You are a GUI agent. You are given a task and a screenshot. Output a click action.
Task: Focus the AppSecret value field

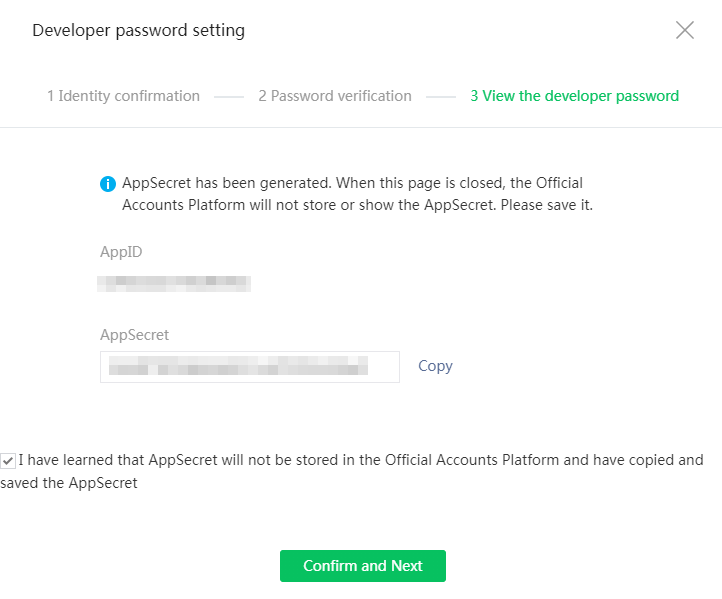coord(250,366)
